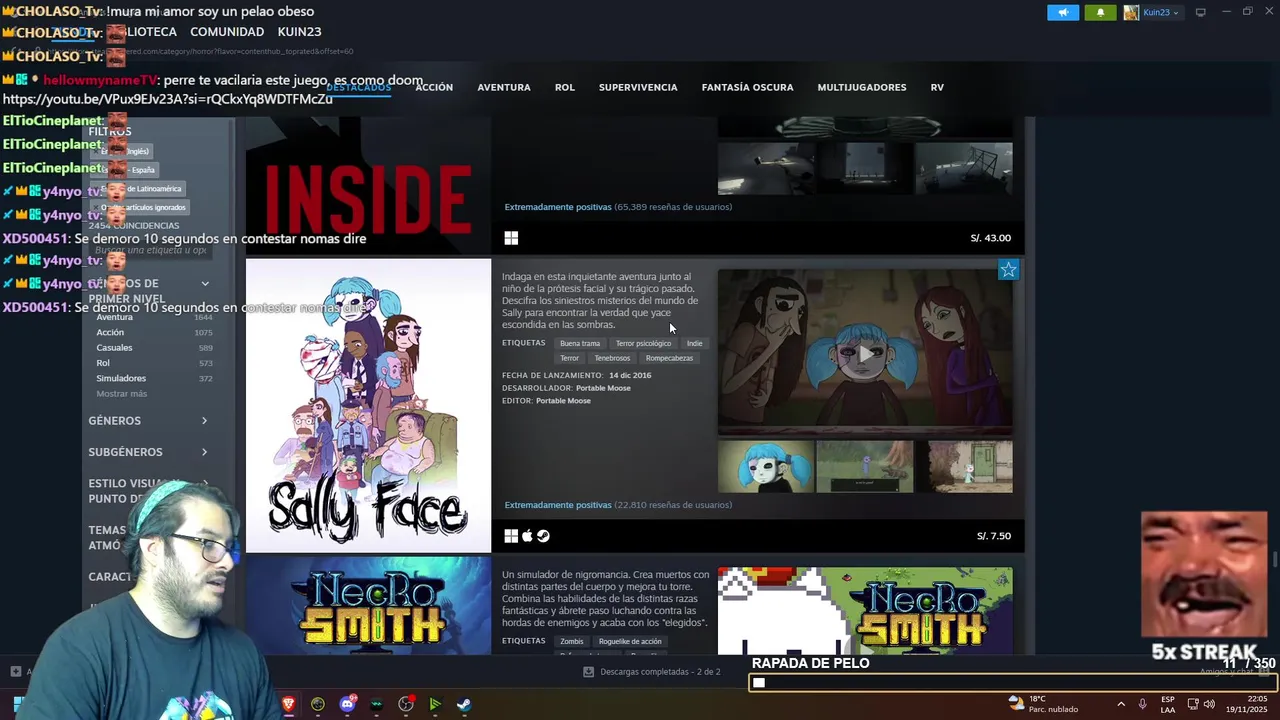
Task: Expand the GÉNEROS filter section
Action: tap(148, 421)
